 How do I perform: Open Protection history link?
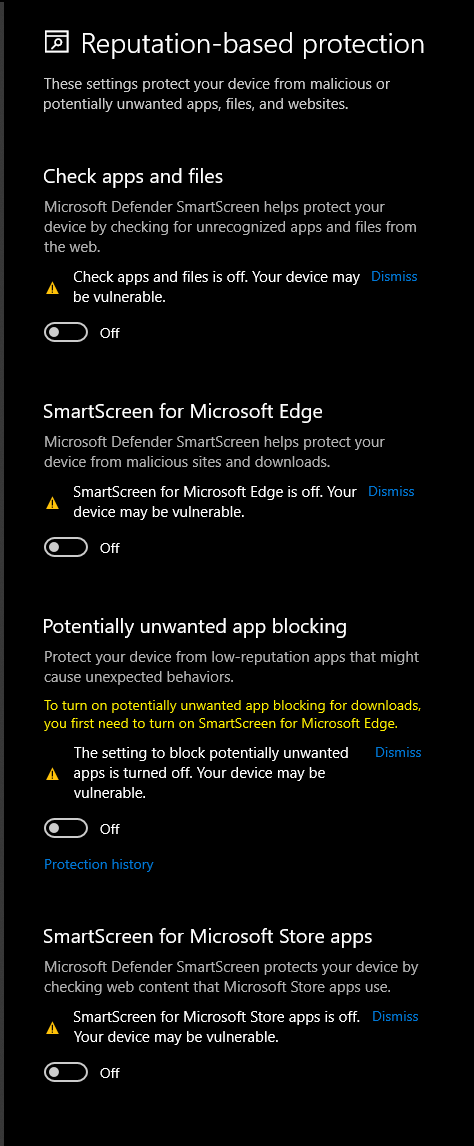tap(99, 865)
